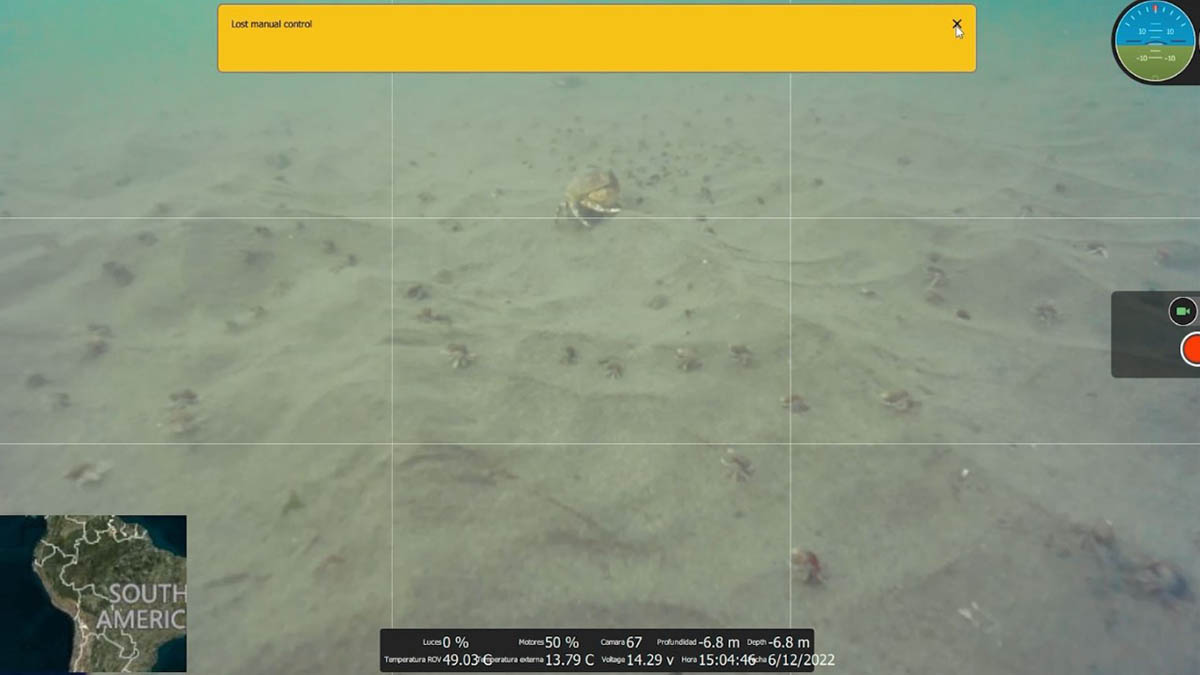This screenshot has height=675, width=1200.
Task: Click the large crab in video feed
Action: [590, 195]
